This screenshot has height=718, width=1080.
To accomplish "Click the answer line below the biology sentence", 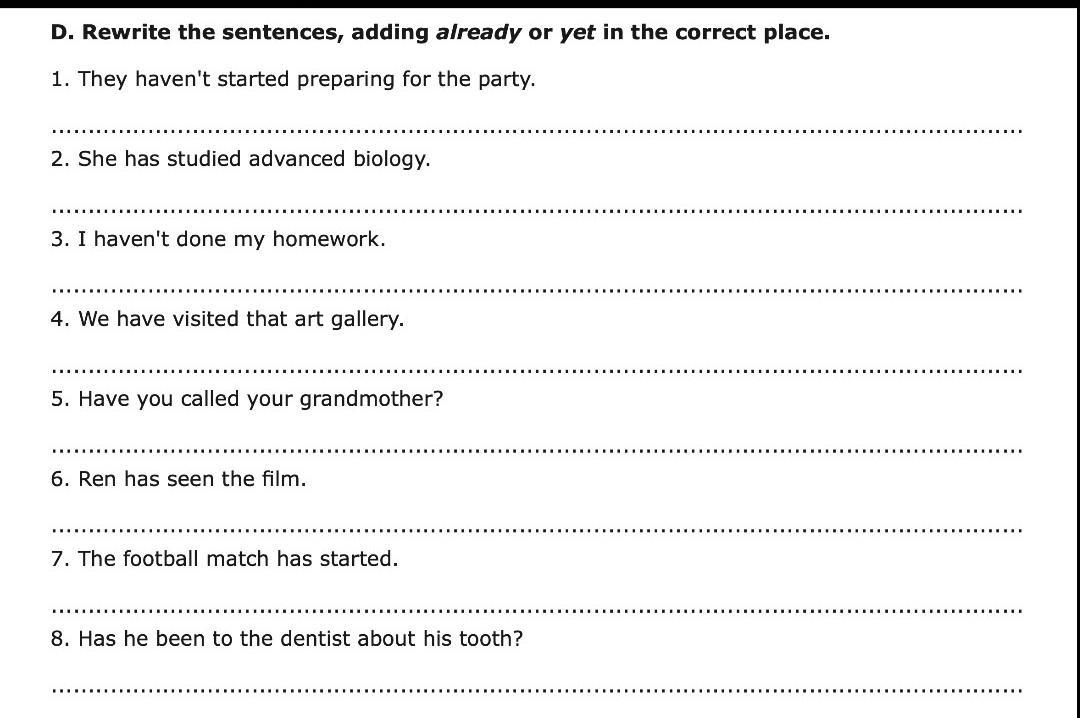I will [x=536, y=210].
